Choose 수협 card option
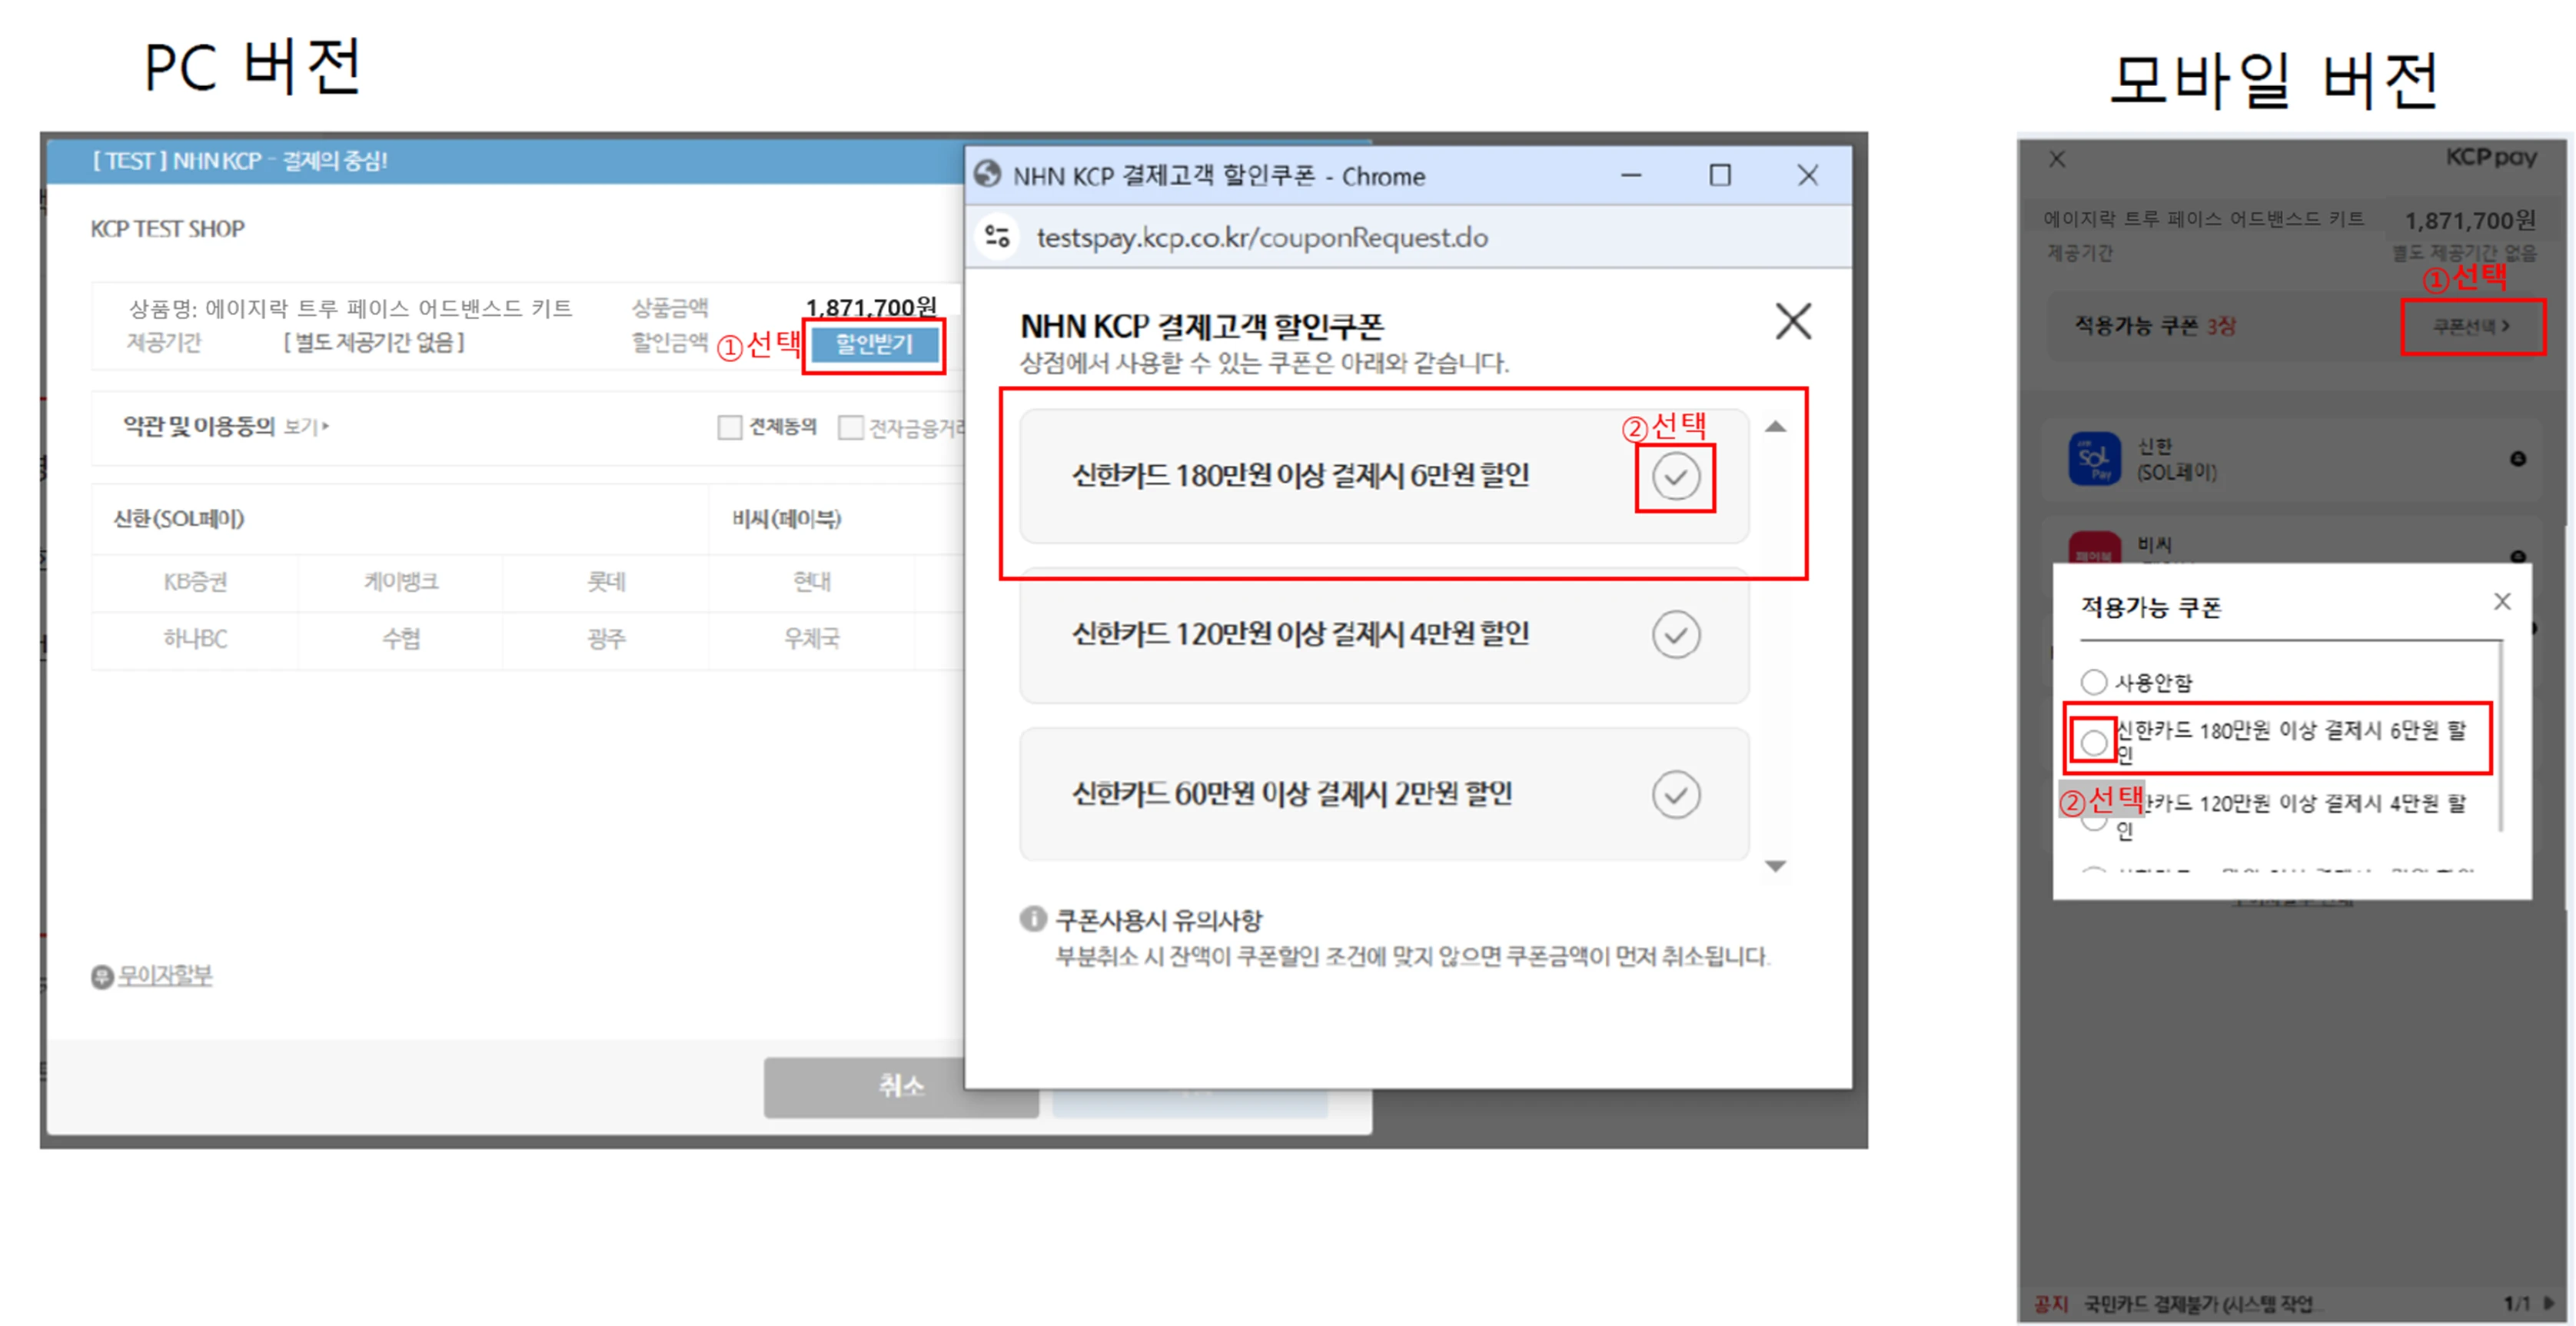The image size is (2576, 1326). (401, 639)
